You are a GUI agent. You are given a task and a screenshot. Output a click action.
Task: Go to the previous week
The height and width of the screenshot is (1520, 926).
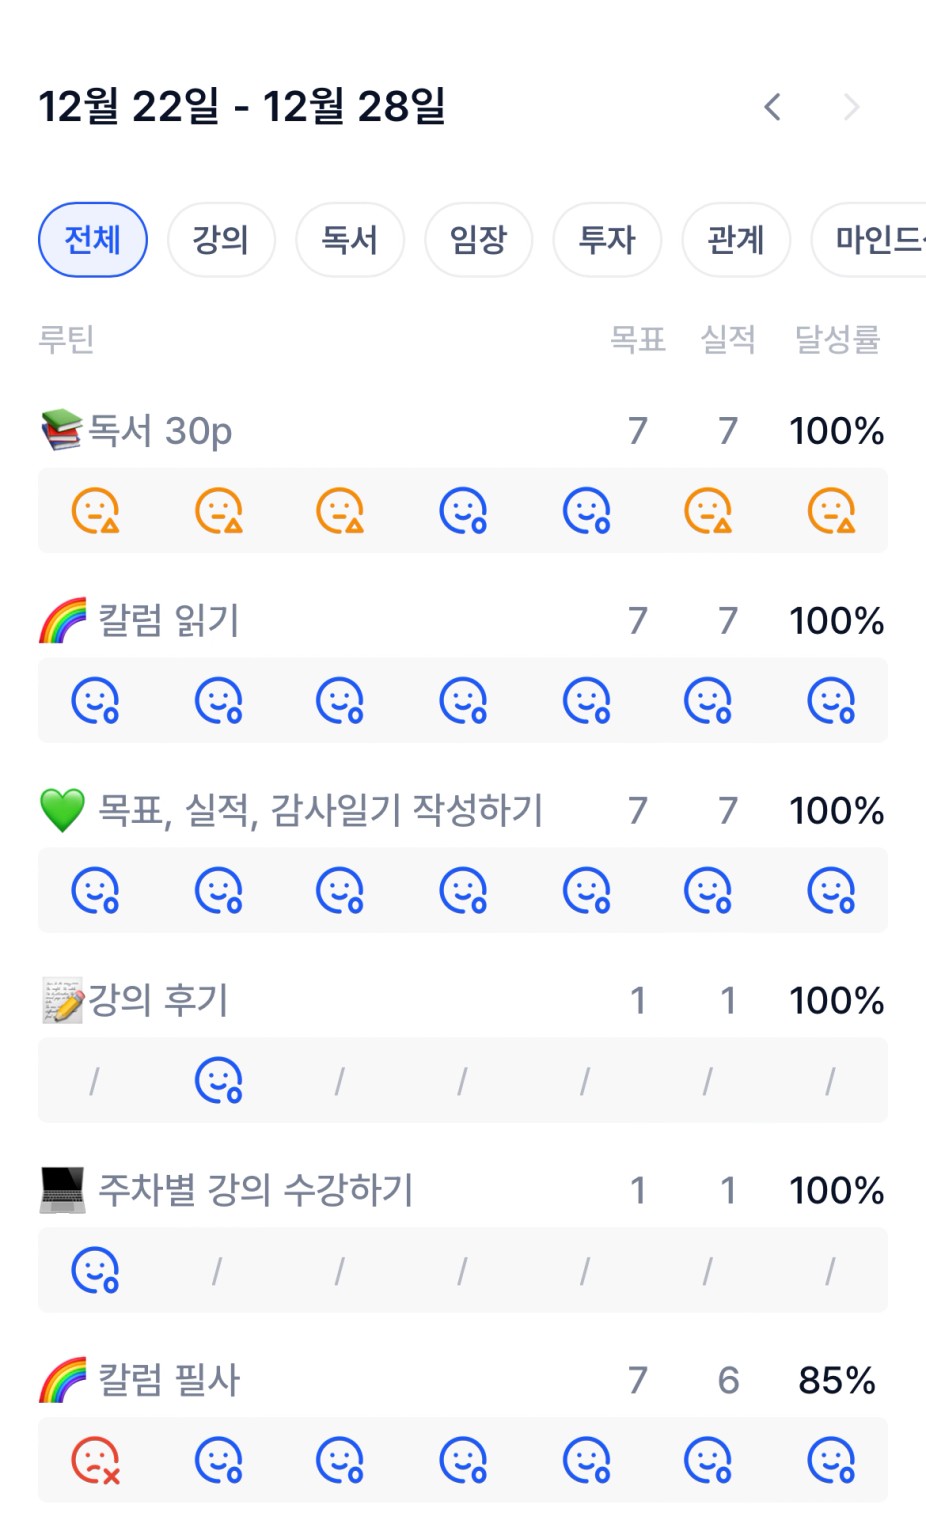point(772,107)
